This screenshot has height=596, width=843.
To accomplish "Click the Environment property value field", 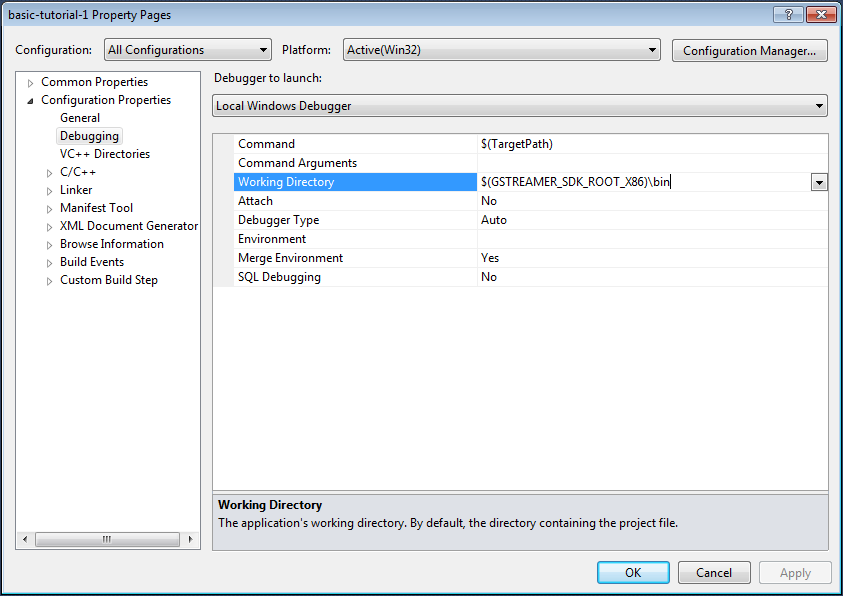I will [650, 239].
